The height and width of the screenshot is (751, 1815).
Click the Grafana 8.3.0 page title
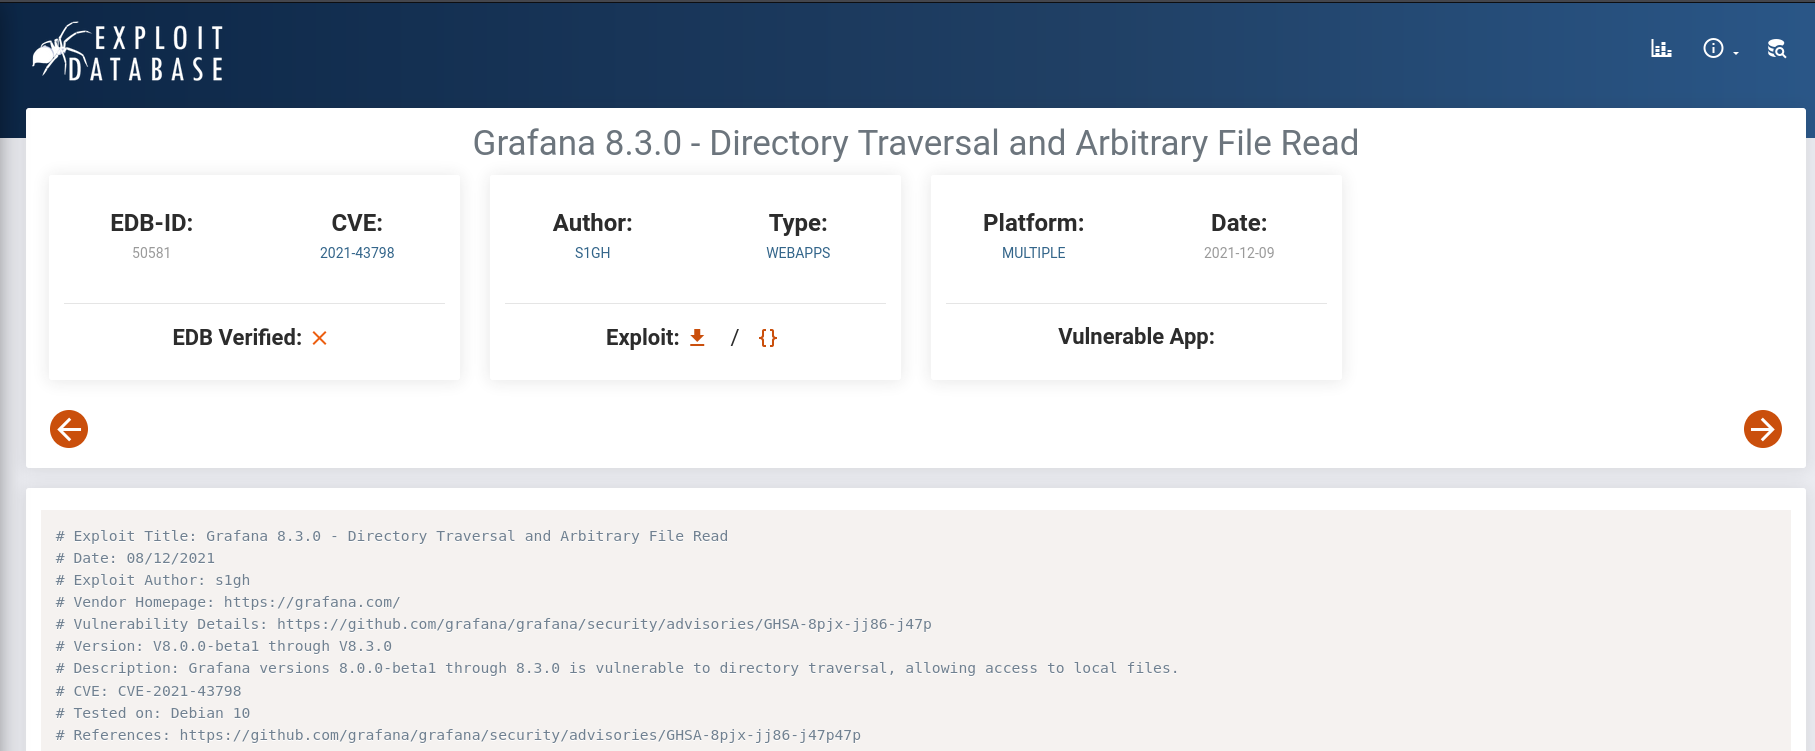[x=915, y=143]
